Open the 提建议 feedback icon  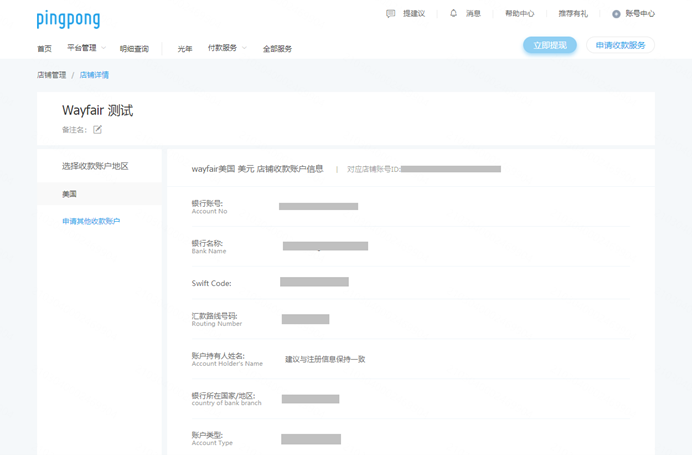point(391,14)
